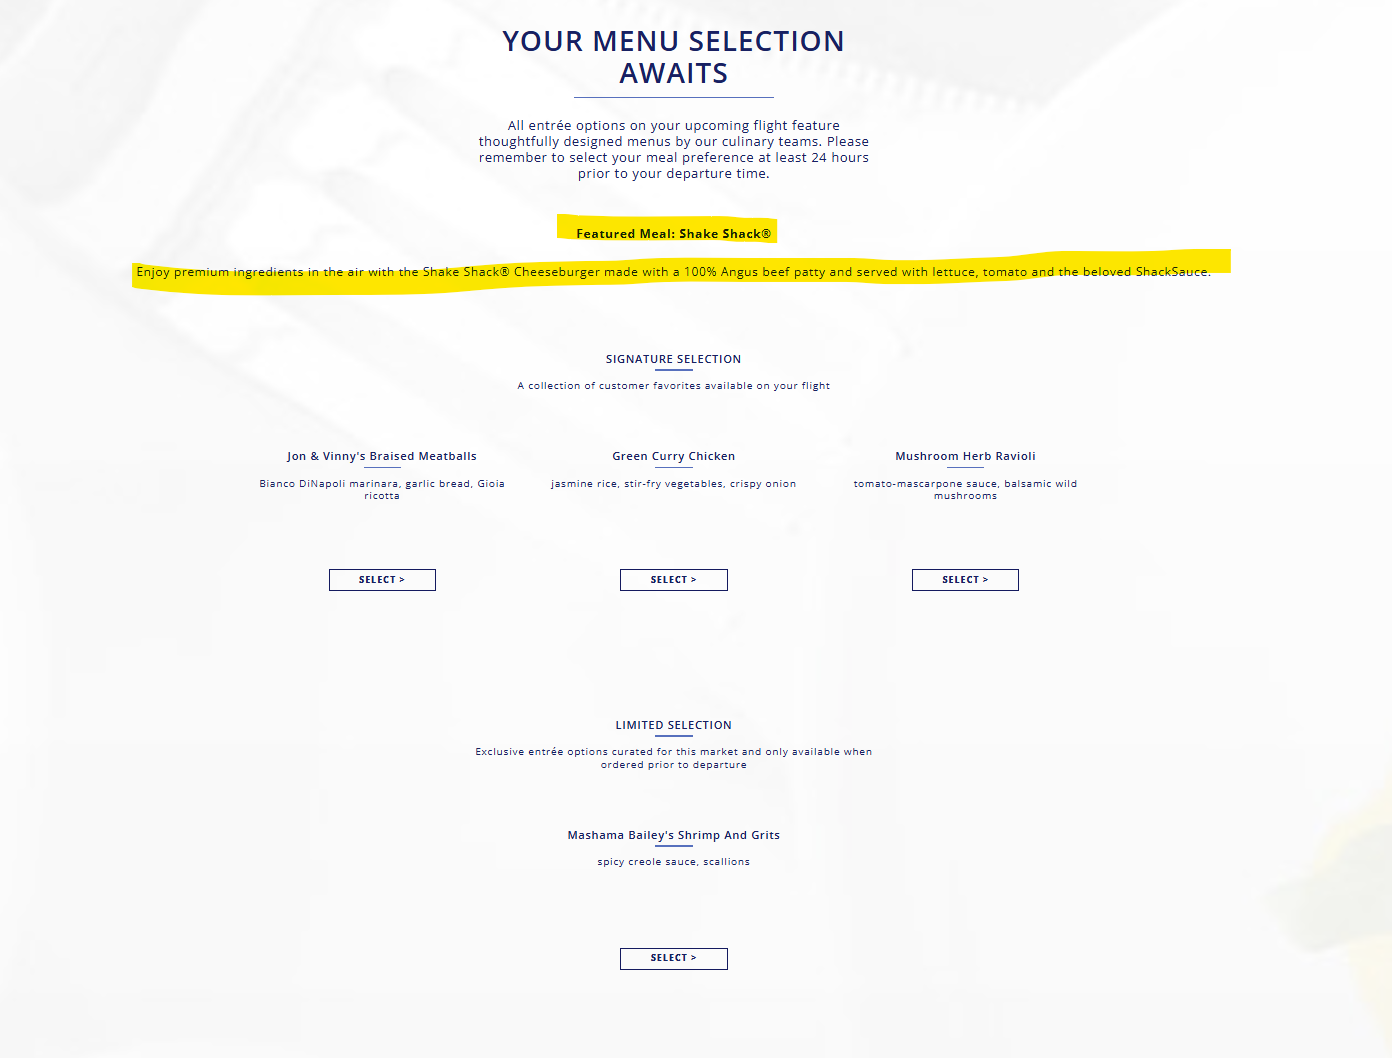The image size is (1392, 1058).
Task: Click the spicy creole sauce, scallions text
Action: click(673, 862)
